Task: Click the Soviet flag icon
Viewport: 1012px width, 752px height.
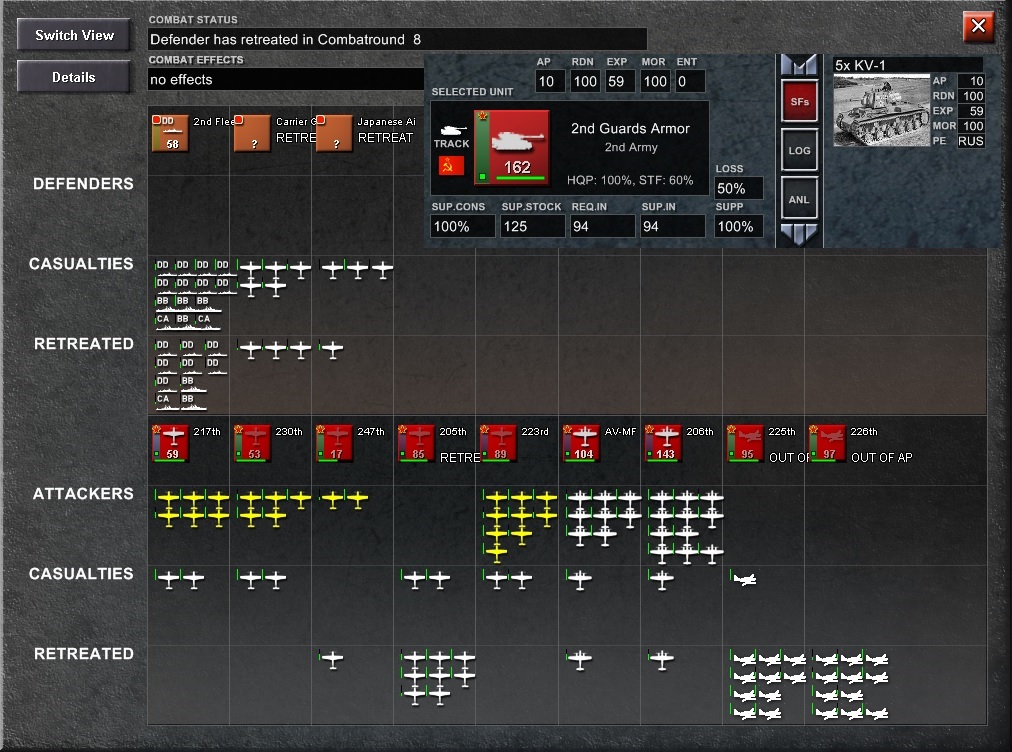Action: click(x=452, y=166)
